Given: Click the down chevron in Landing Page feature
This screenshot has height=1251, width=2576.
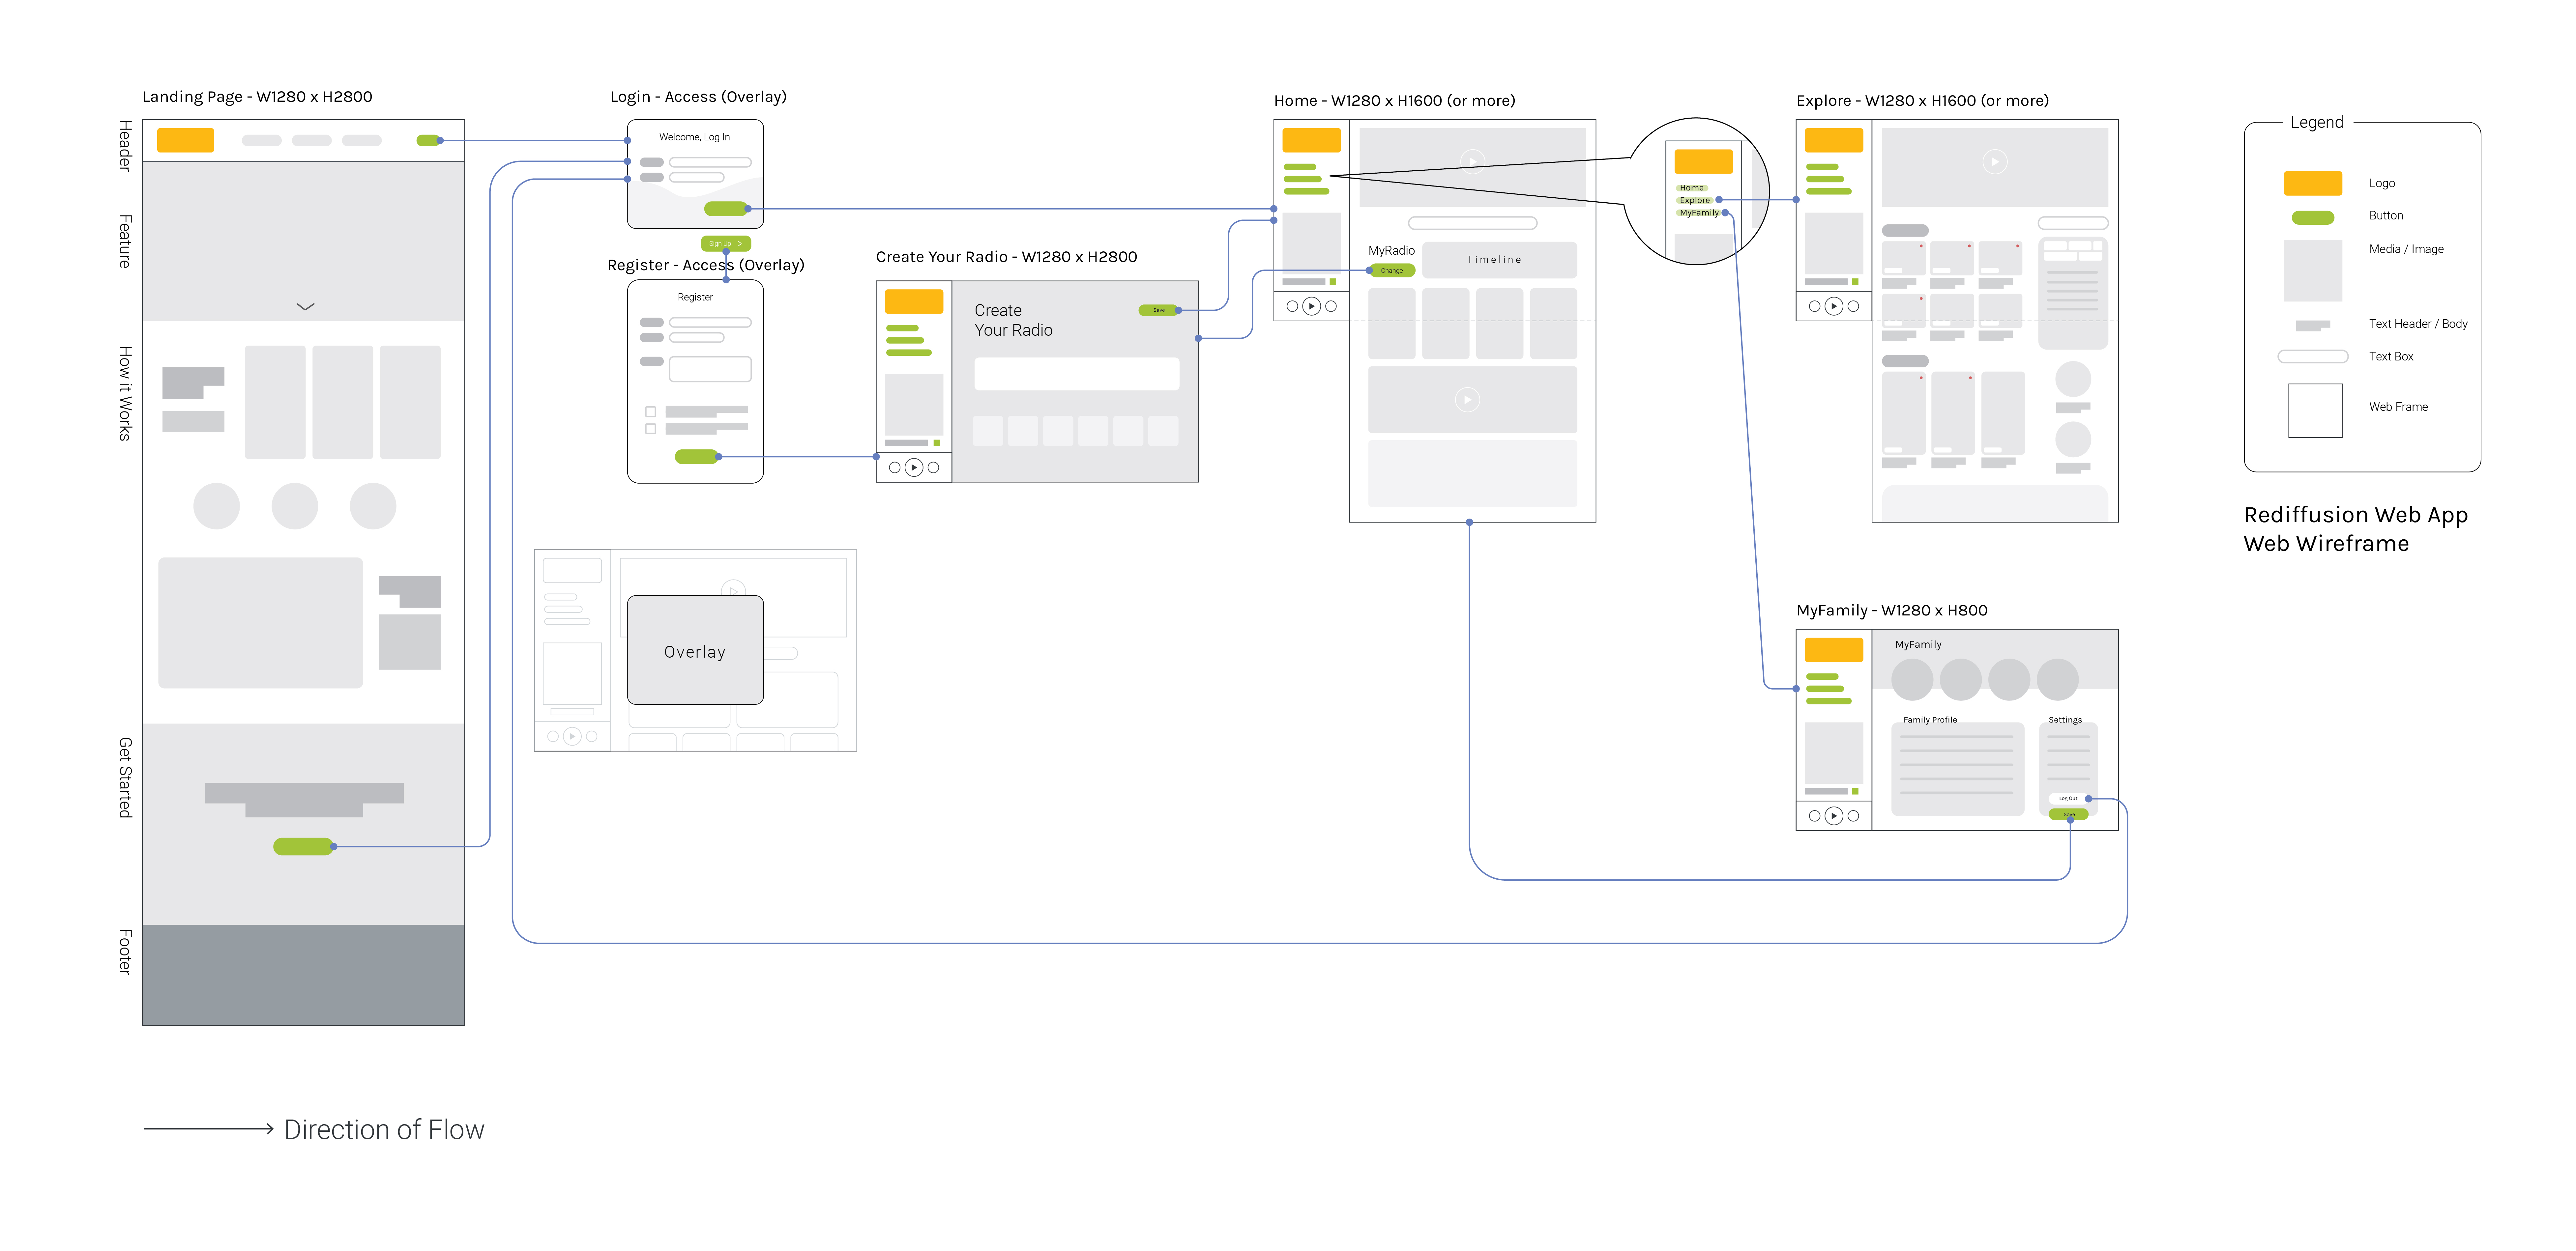Looking at the screenshot, I should [x=306, y=307].
